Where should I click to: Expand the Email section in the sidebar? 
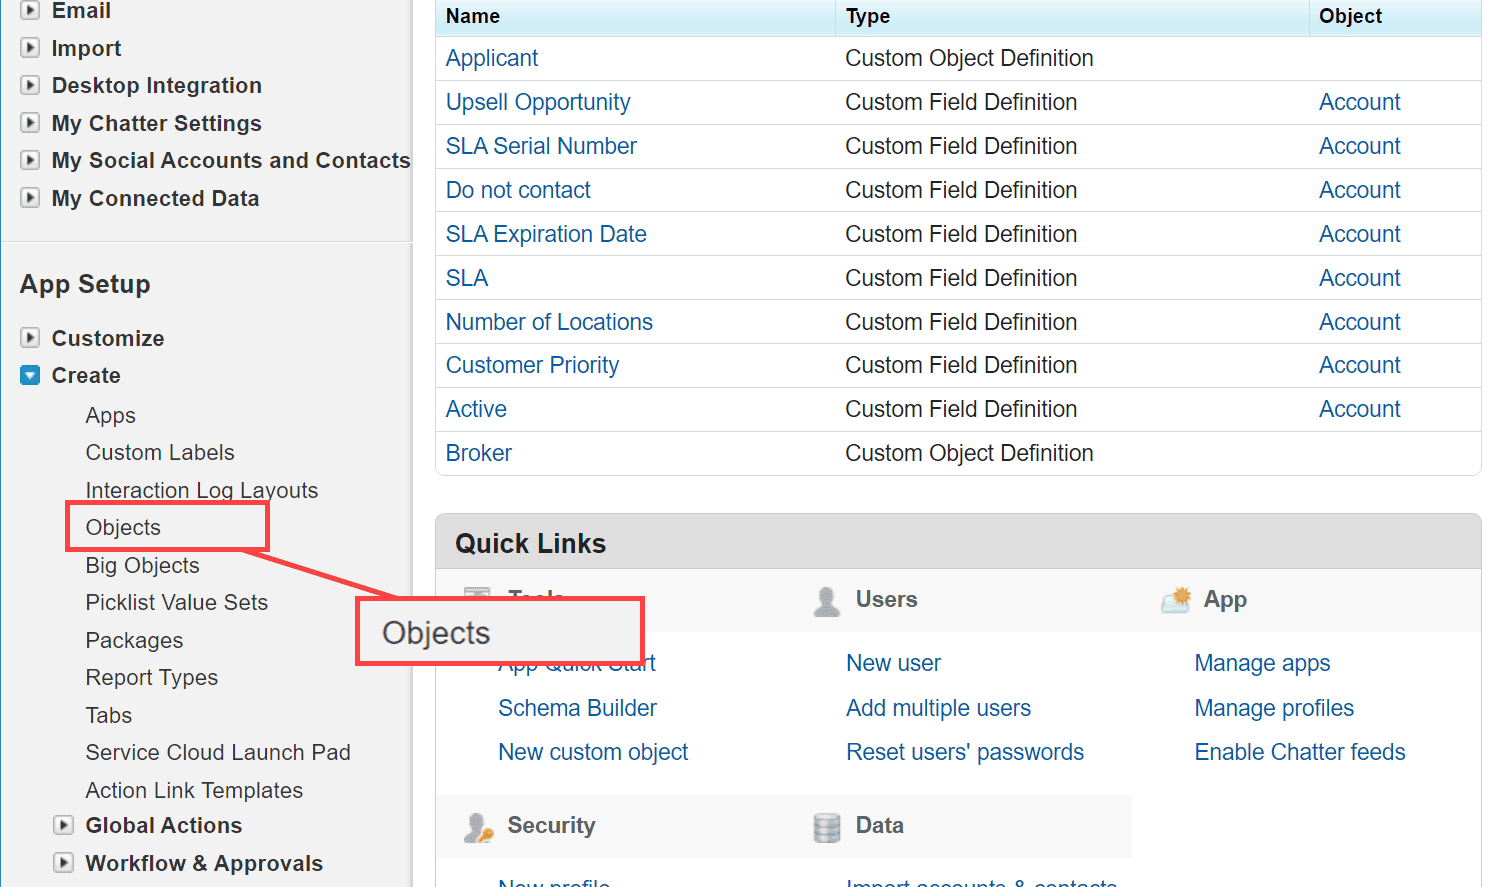pyautogui.click(x=30, y=11)
